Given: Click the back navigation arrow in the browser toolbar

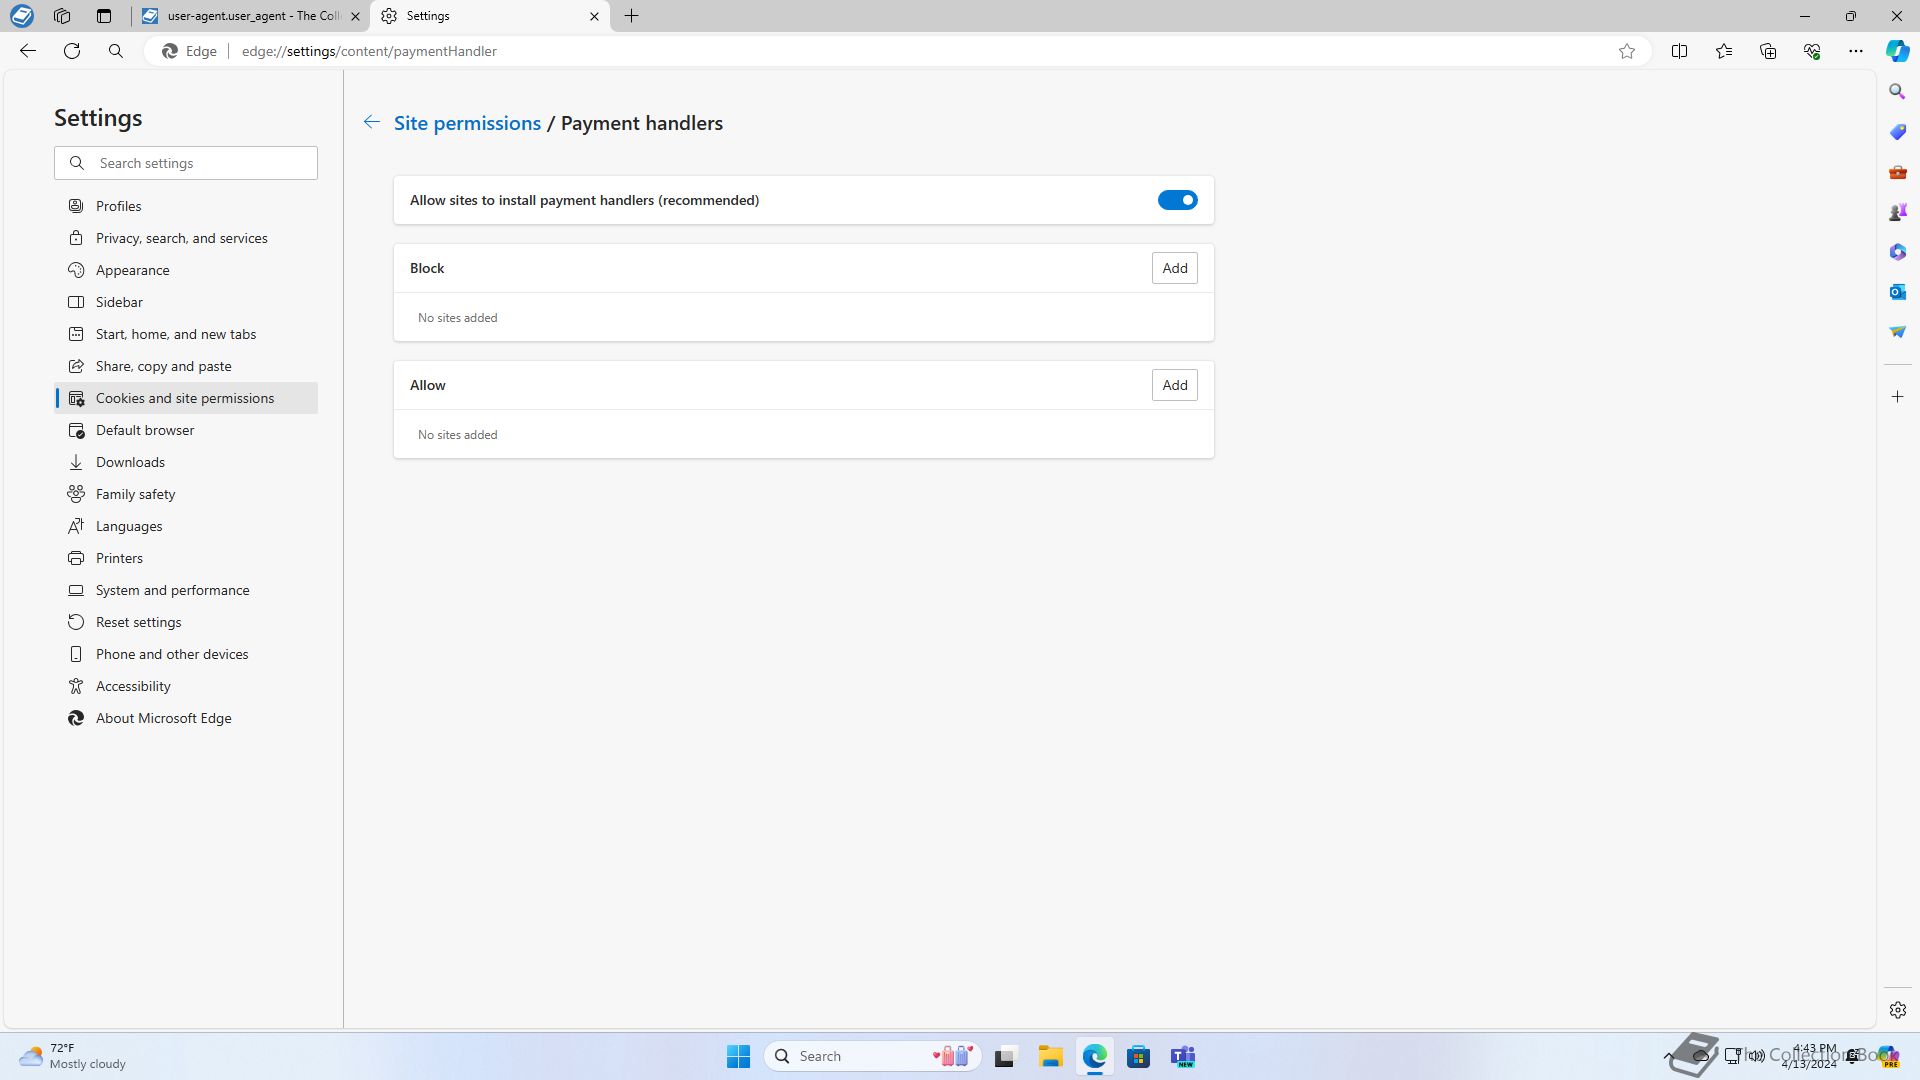Looking at the screenshot, I should click(x=28, y=51).
